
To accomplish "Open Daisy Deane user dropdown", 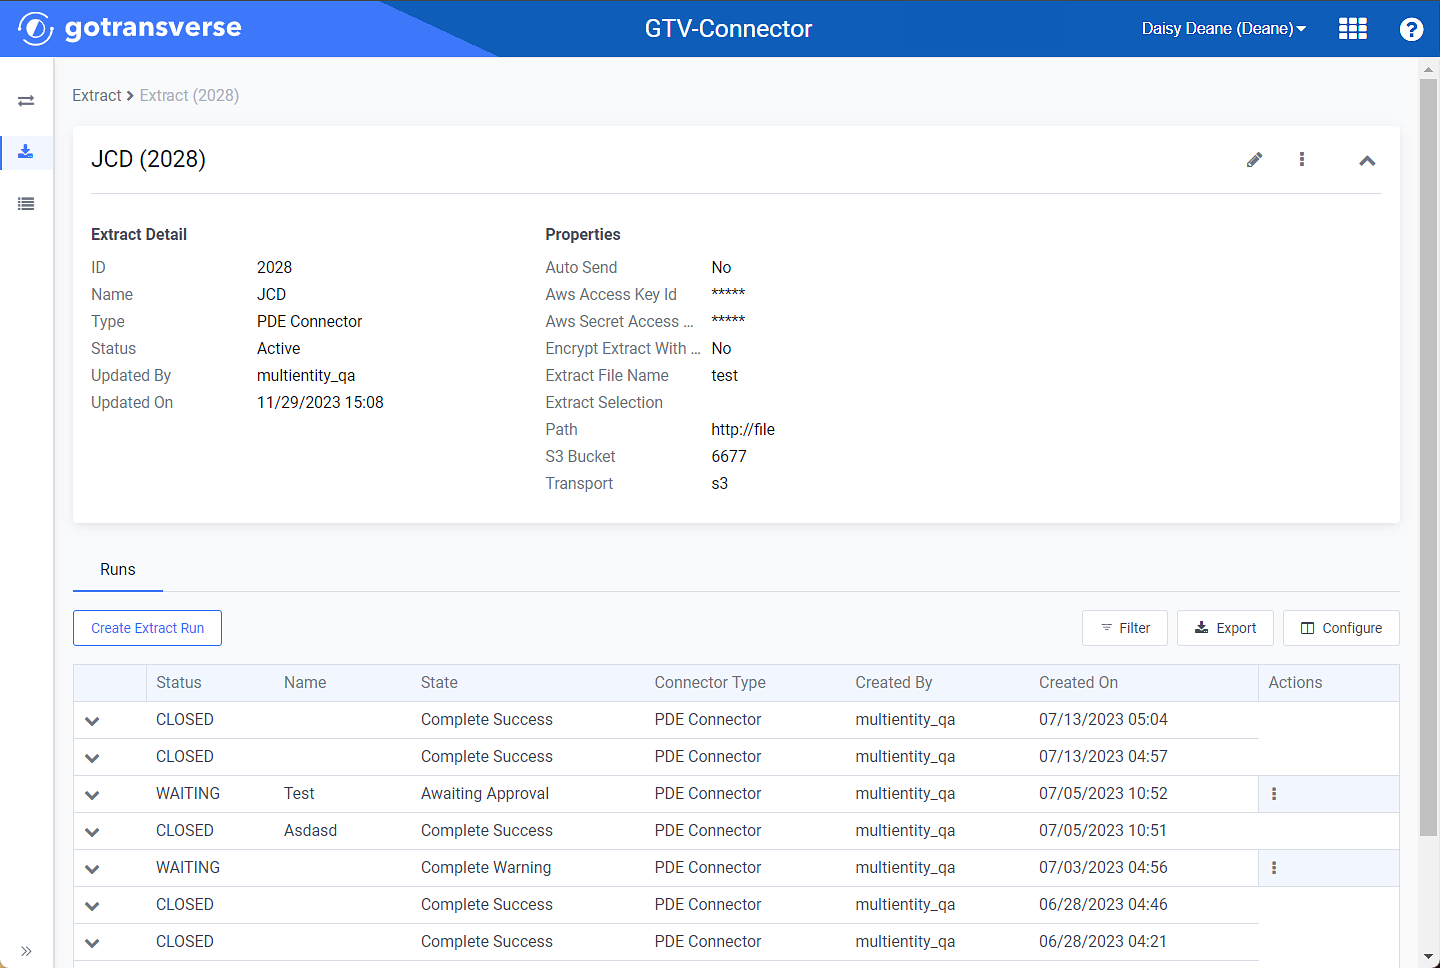I will click(1224, 29).
